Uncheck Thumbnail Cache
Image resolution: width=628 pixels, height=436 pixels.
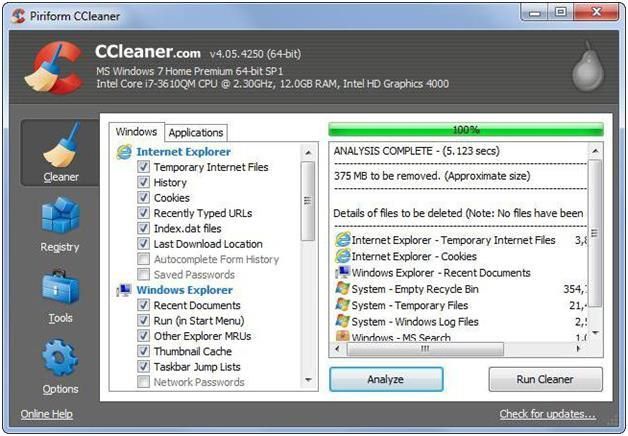143,351
